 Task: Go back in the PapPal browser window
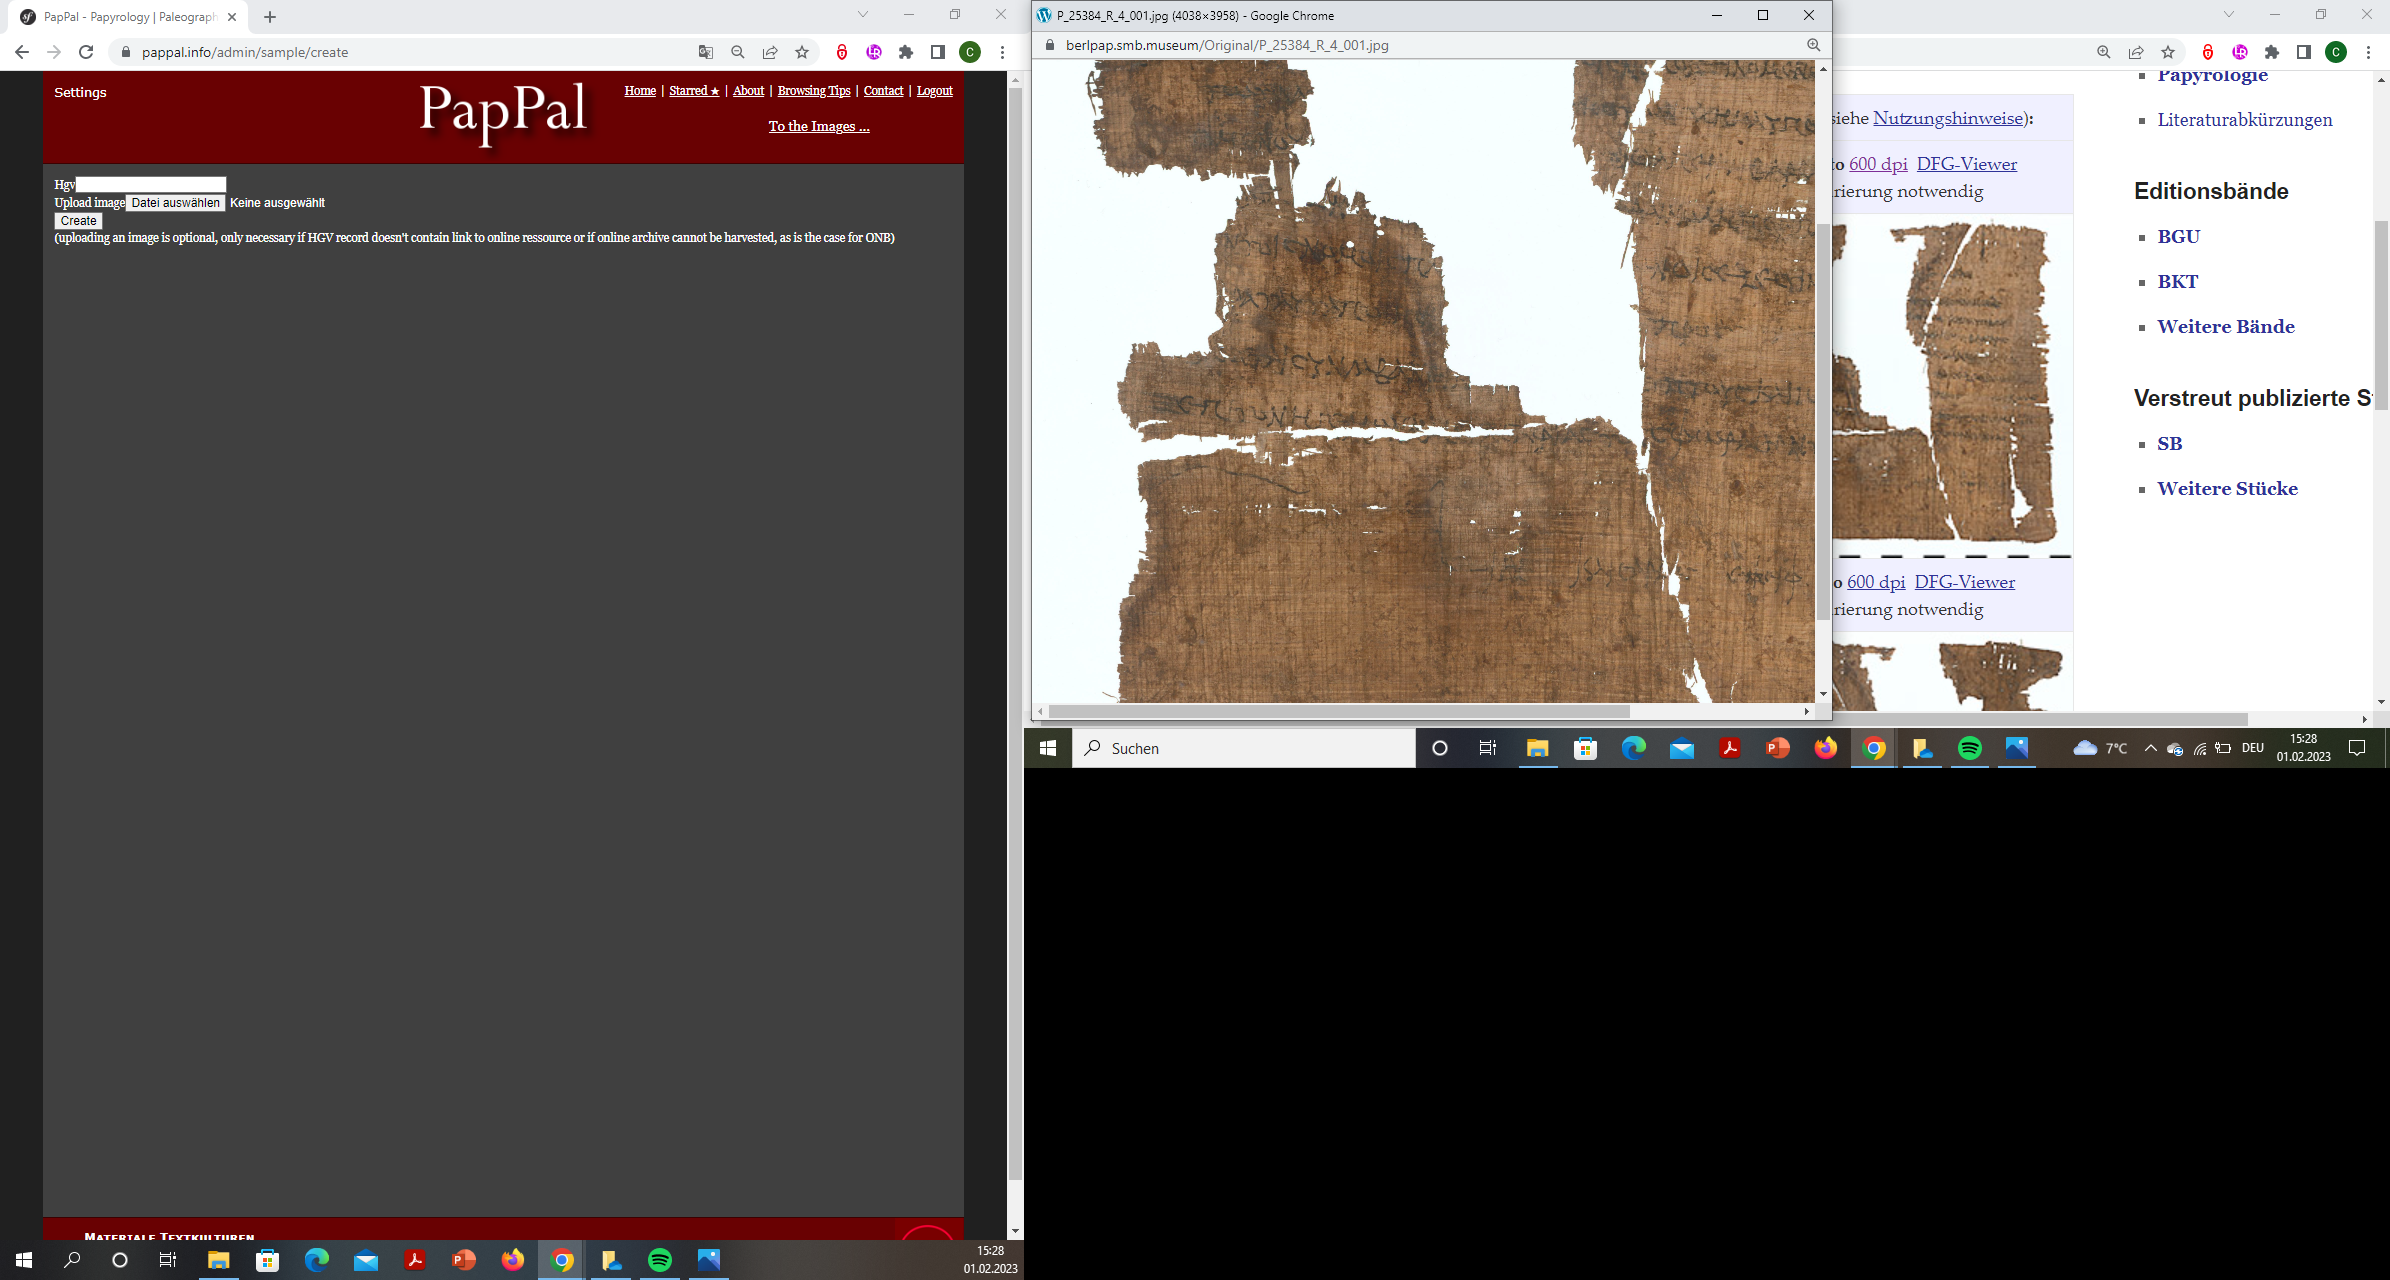[x=22, y=52]
